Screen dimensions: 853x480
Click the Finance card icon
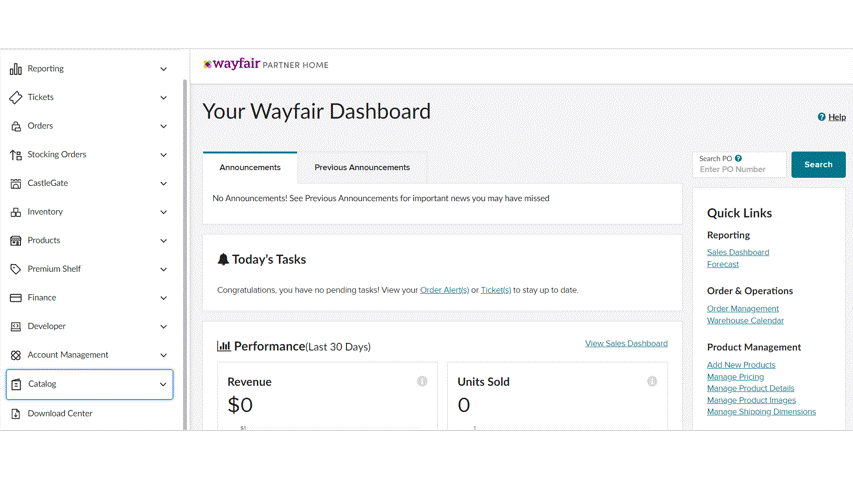(x=16, y=298)
